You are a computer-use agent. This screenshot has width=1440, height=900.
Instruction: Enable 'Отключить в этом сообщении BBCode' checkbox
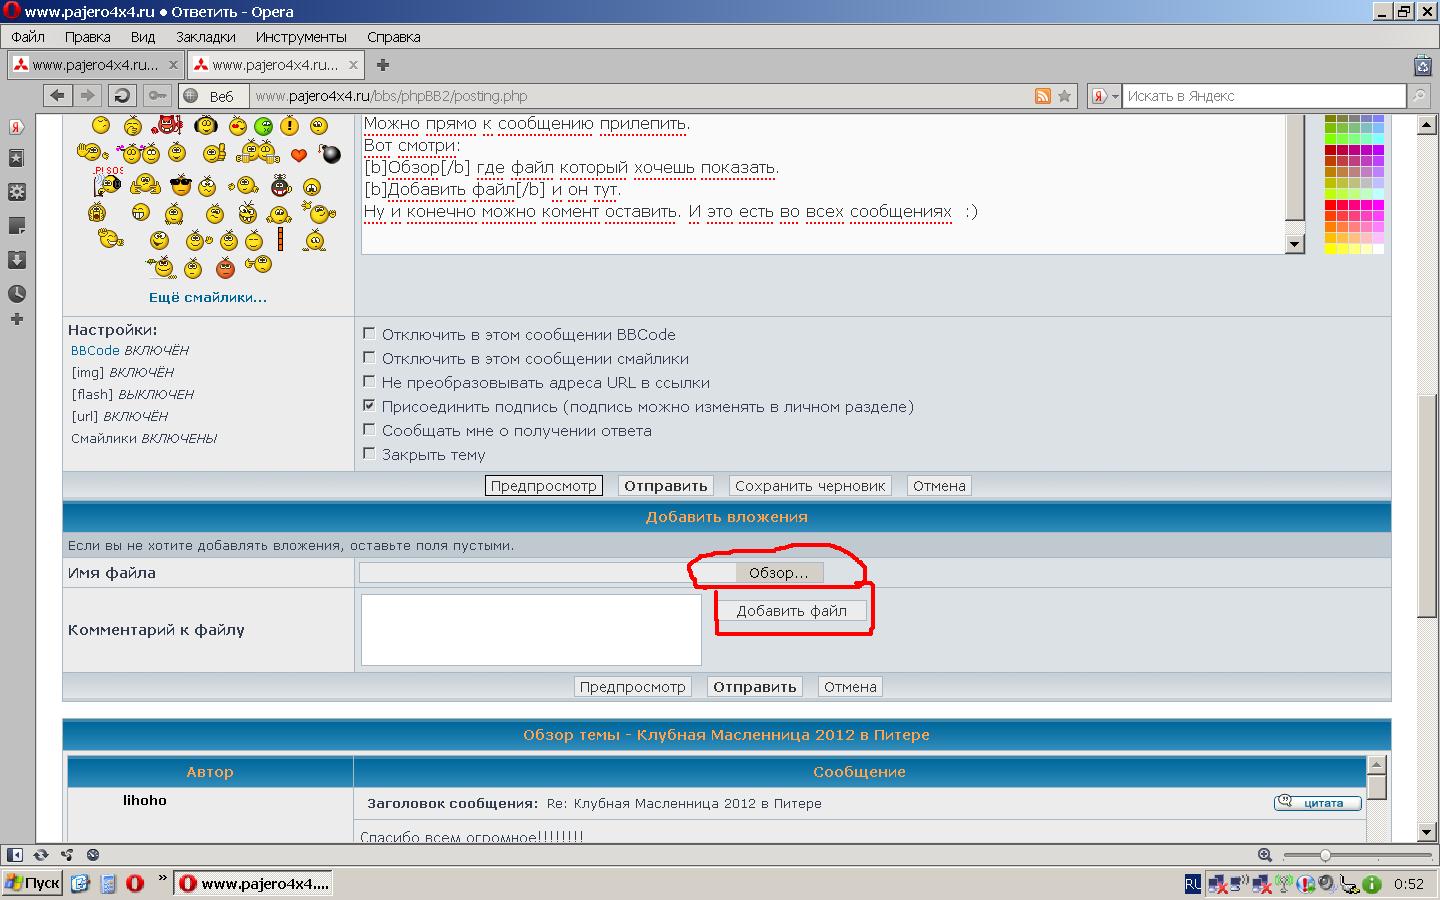tap(369, 334)
